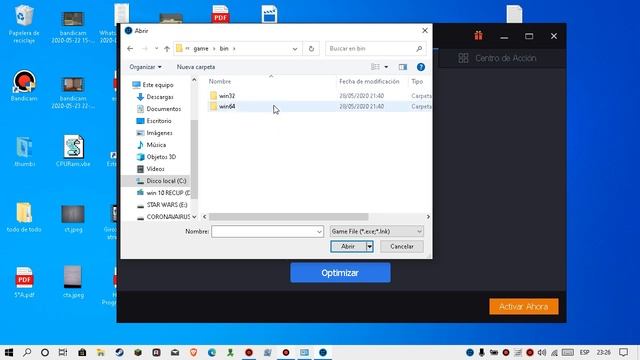Select the 5°A.pdf desktop file
The width and height of the screenshot is (640, 360).
tap(24, 282)
